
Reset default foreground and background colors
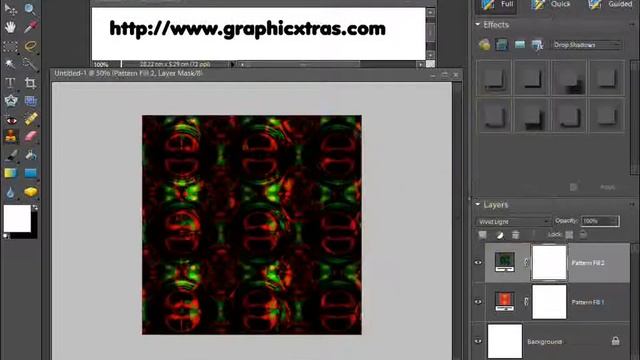click(x=6, y=236)
